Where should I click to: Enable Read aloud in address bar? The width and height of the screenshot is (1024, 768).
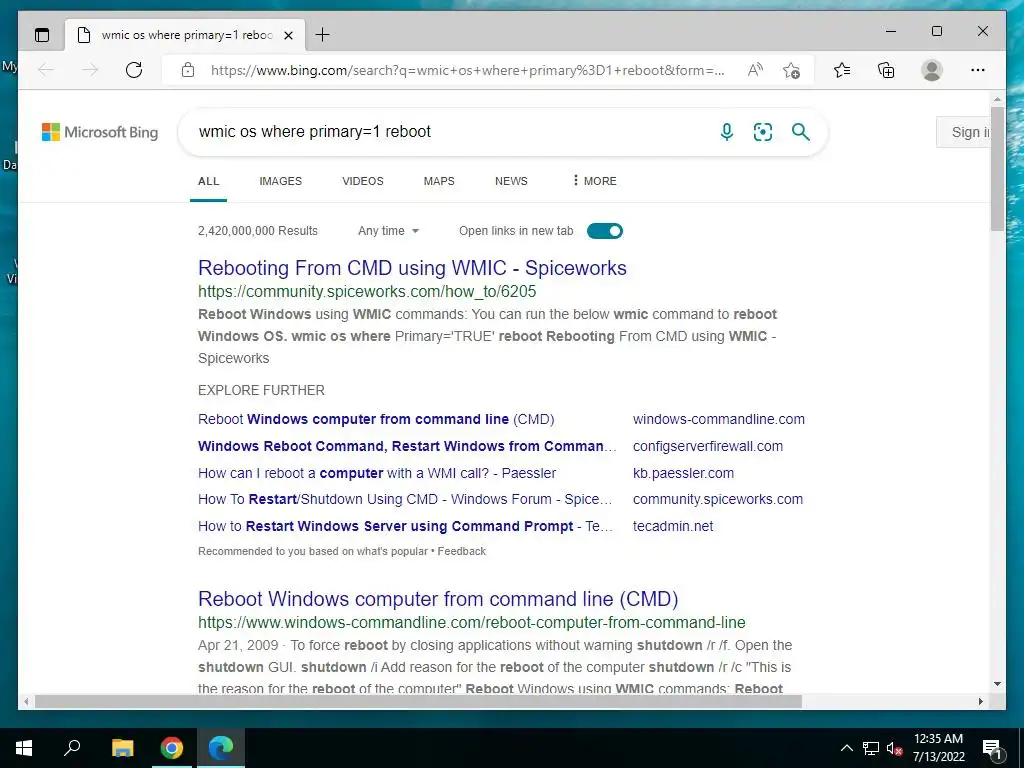755,70
